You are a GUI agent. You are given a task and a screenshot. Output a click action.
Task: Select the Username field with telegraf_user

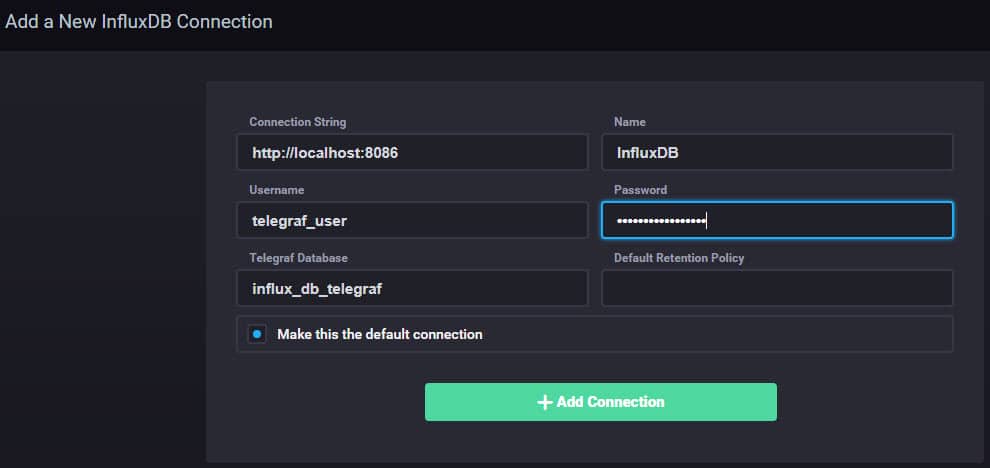tap(412, 221)
